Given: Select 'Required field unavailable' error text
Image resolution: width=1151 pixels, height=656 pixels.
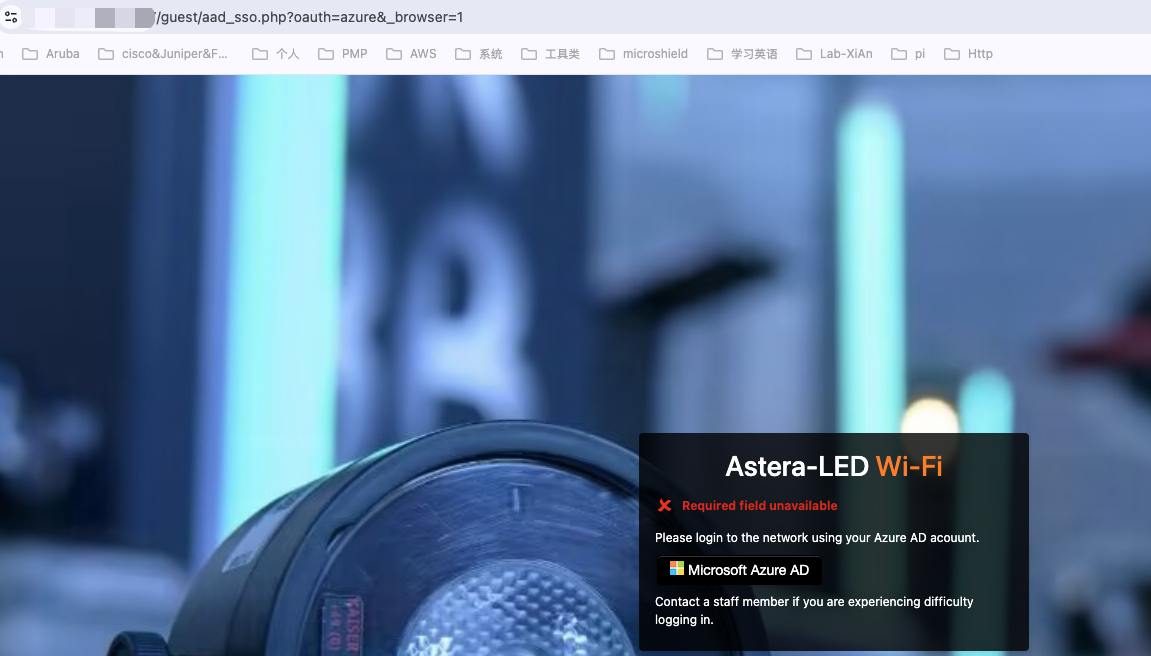Looking at the screenshot, I should (760, 506).
